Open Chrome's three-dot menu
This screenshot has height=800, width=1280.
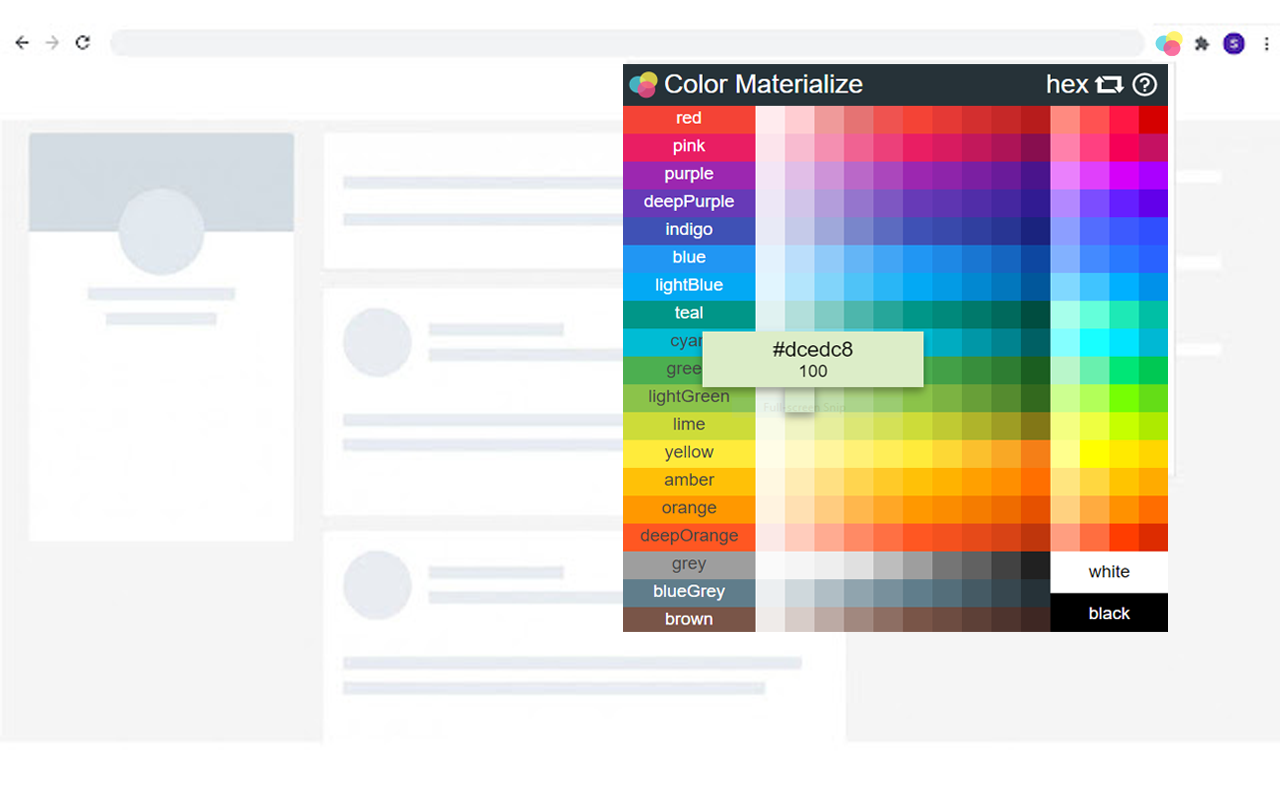click(1266, 43)
